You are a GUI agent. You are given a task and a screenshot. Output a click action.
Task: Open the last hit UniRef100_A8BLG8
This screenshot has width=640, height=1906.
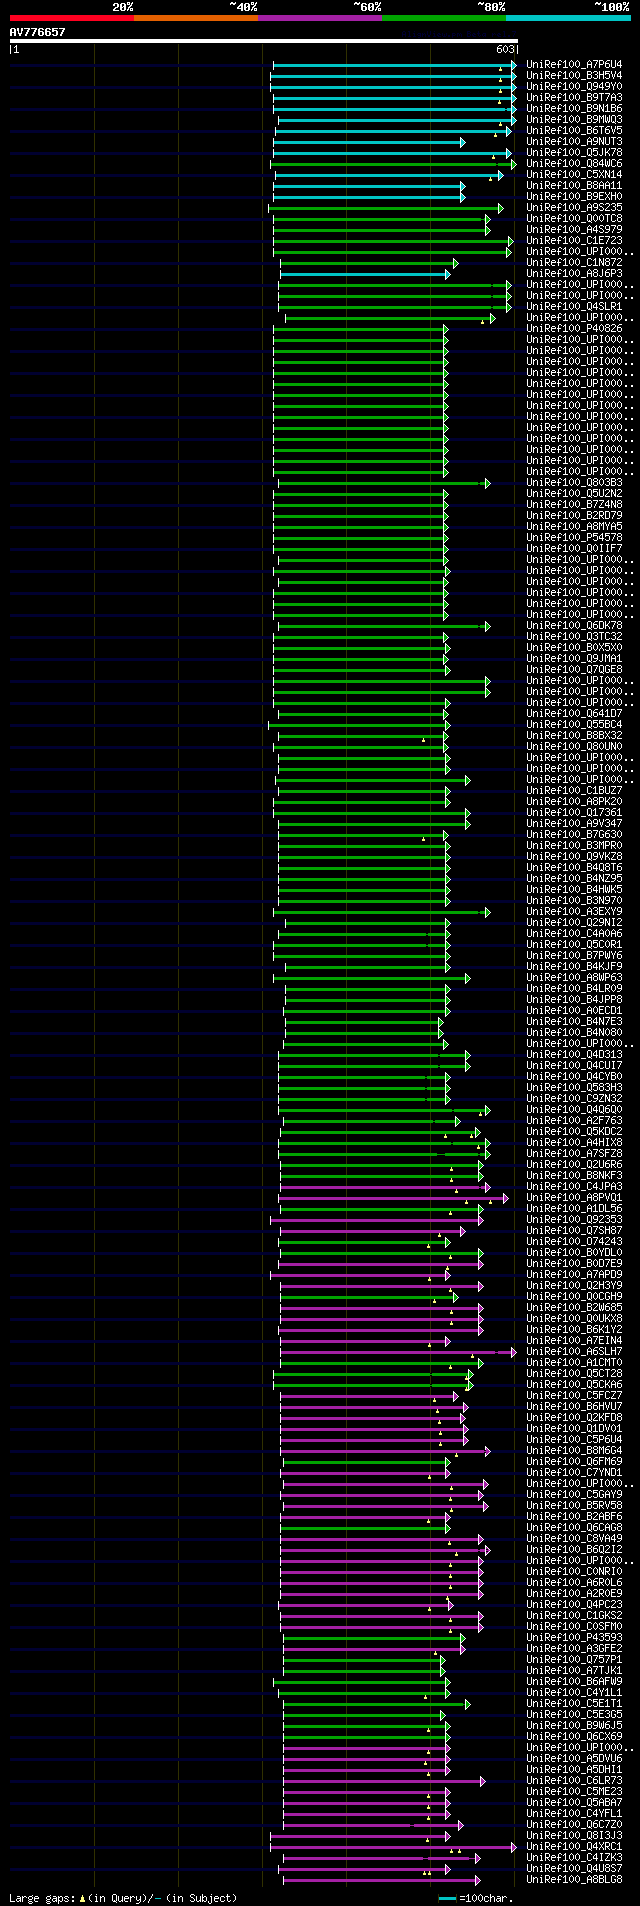(x=574, y=1879)
